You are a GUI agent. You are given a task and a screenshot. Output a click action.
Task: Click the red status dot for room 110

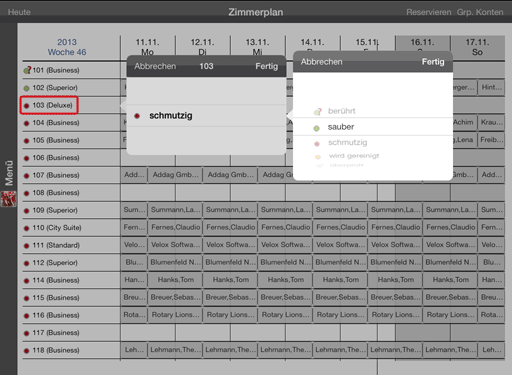[26, 228]
